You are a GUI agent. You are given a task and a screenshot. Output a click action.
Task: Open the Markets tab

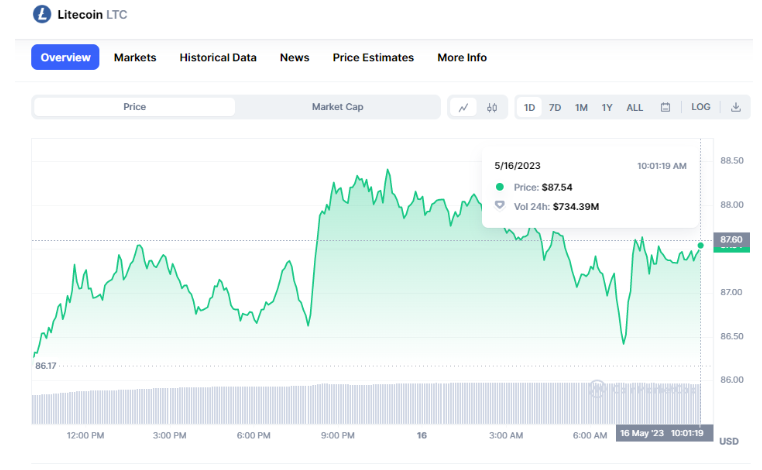pyautogui.click(x=135, y=57)
